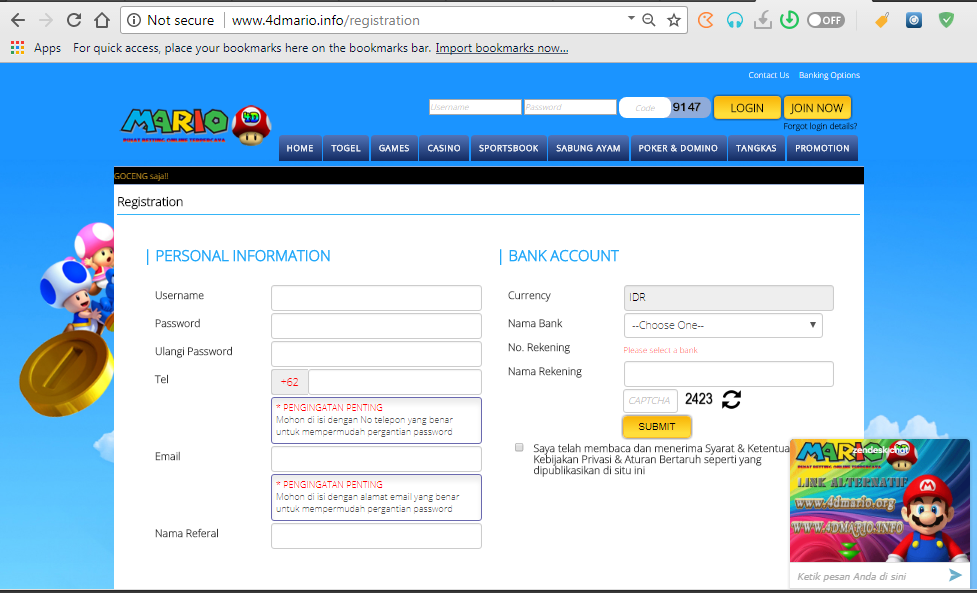Focus the header Username login field

[x=475, y=107]
